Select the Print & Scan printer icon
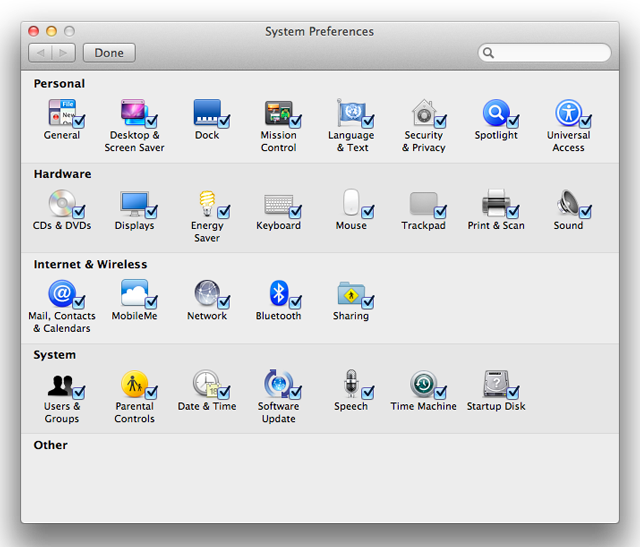Viewport: 640px width, 547px height. pos(496,202)
